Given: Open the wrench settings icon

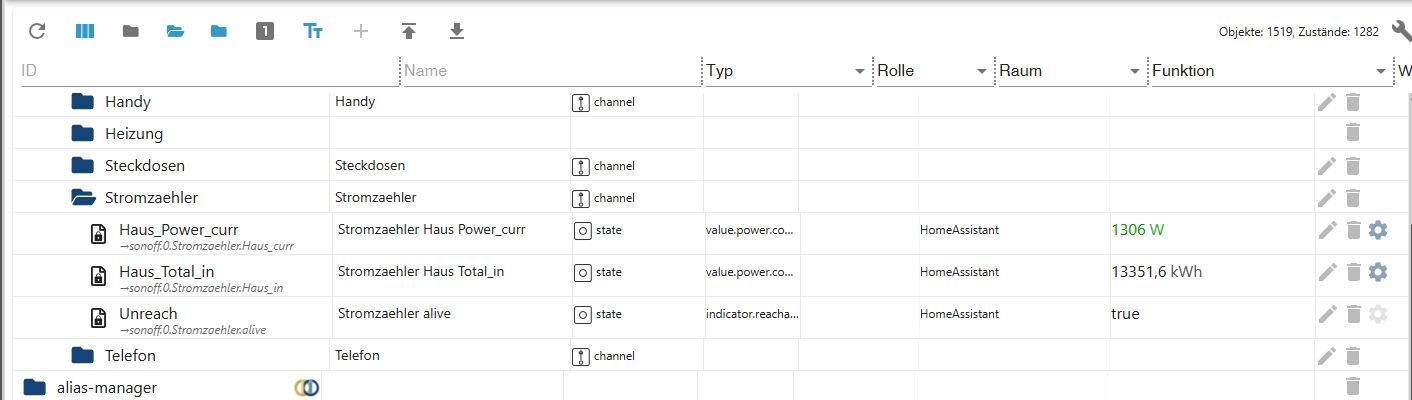Looking at the screenshot, I should (1400, 31).
